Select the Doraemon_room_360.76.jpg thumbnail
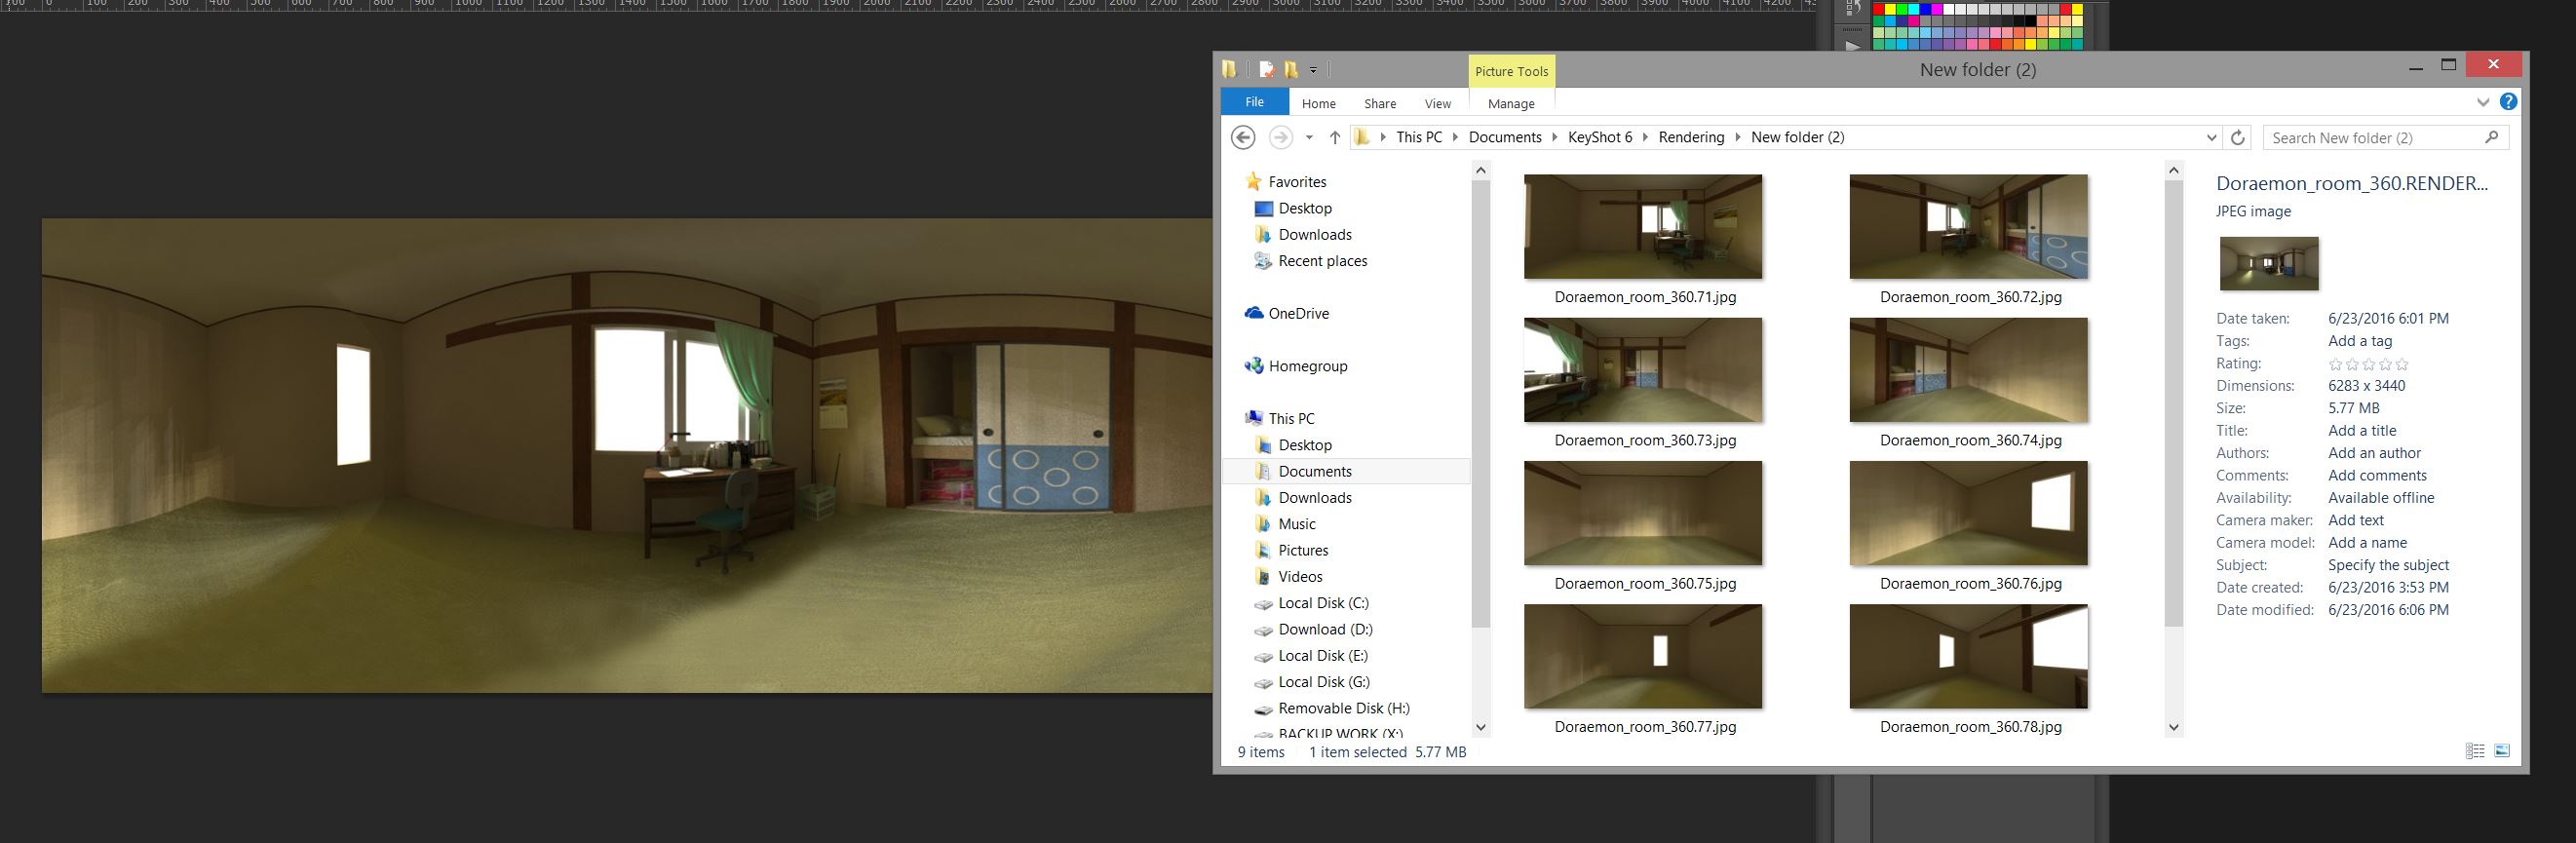This screenshot has width=2576, height=843. point(1968,513)
